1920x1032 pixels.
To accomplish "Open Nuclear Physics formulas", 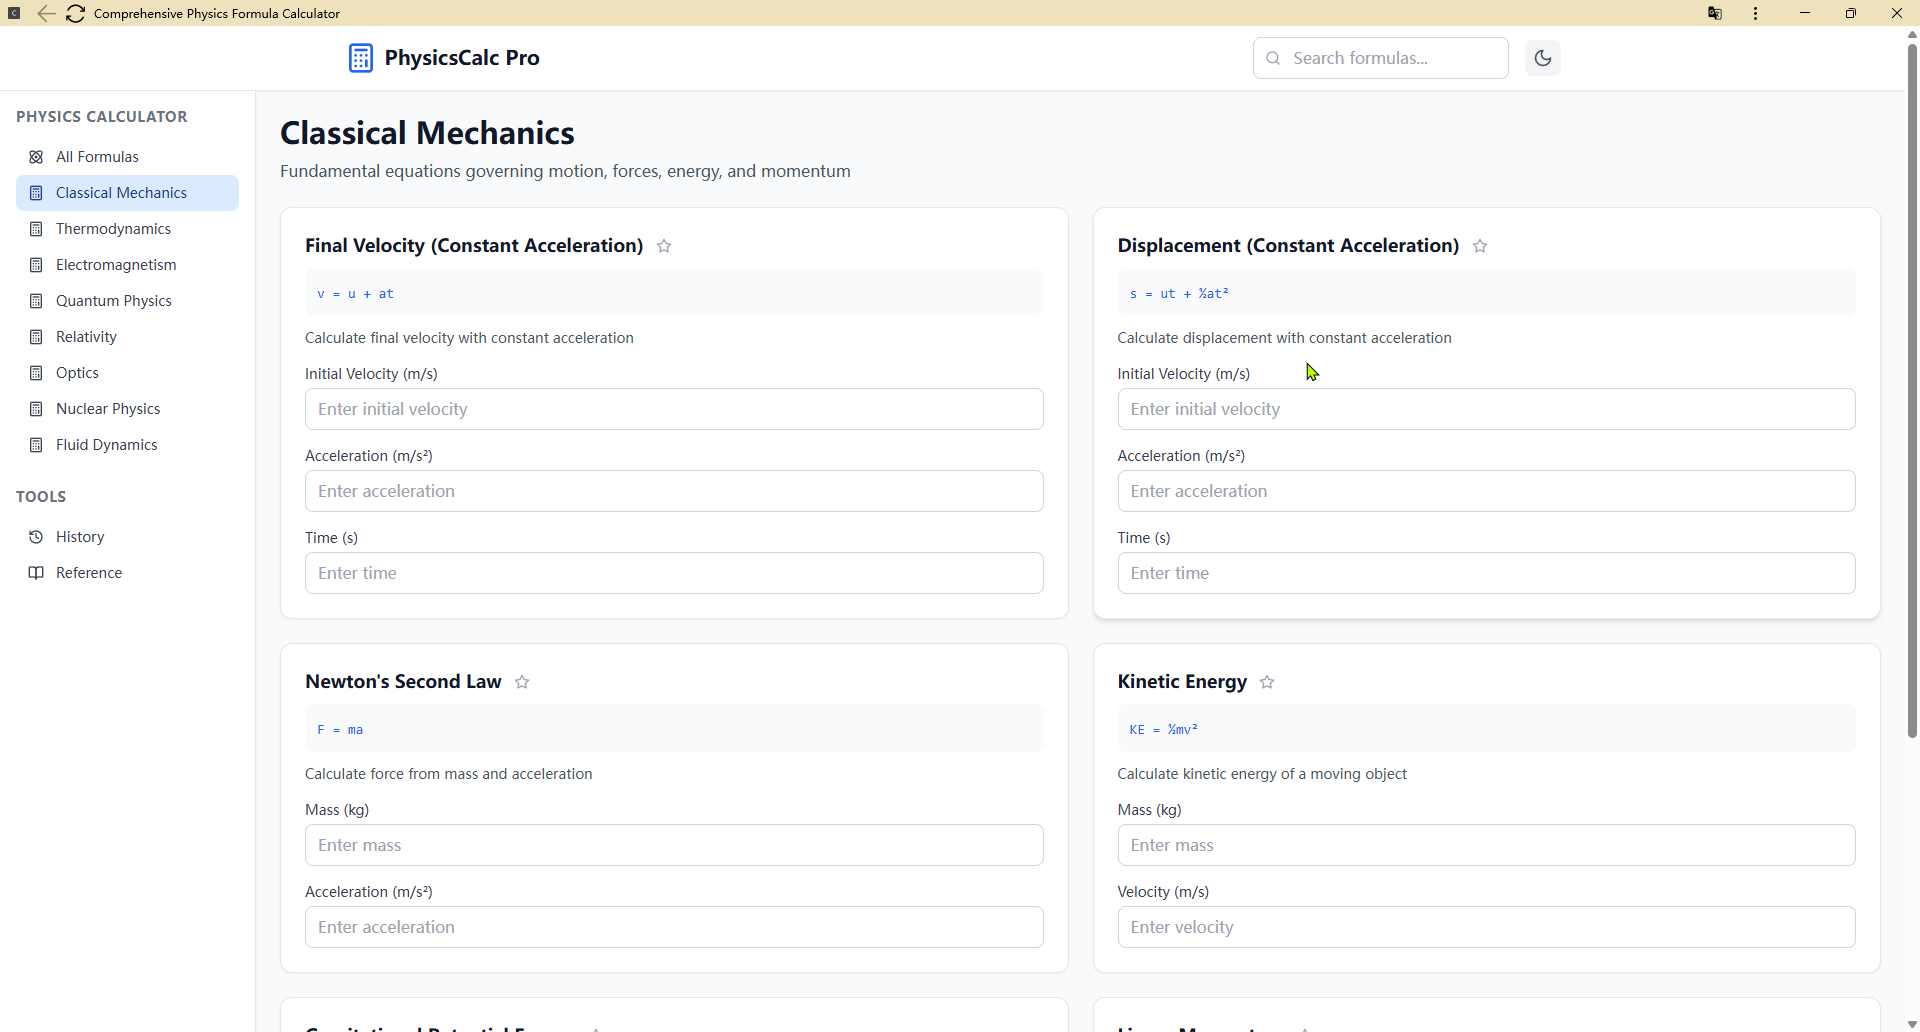I will (x=127, y=409).
